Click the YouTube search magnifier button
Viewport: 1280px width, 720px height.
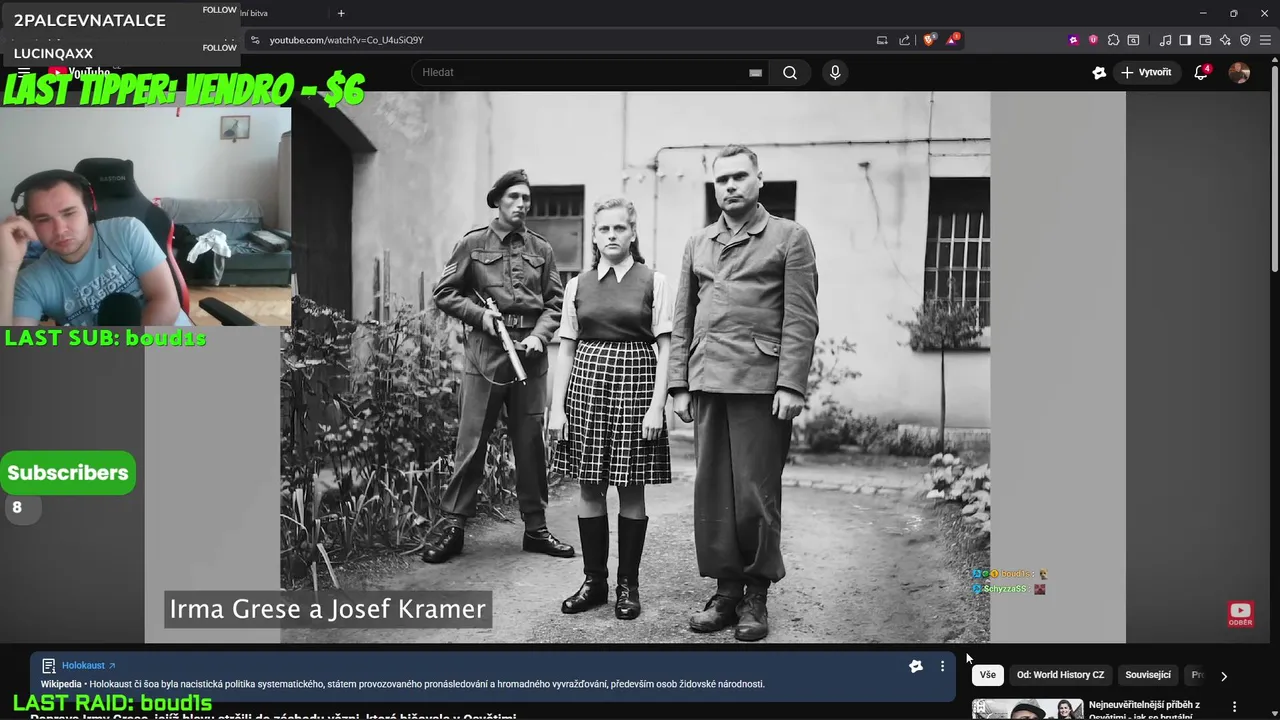[x=790, y=72]
